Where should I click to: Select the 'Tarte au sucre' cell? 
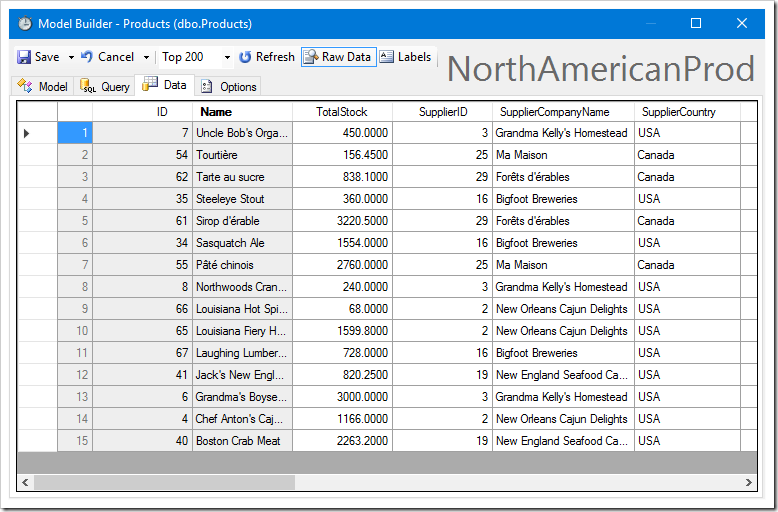click(243, 177)
